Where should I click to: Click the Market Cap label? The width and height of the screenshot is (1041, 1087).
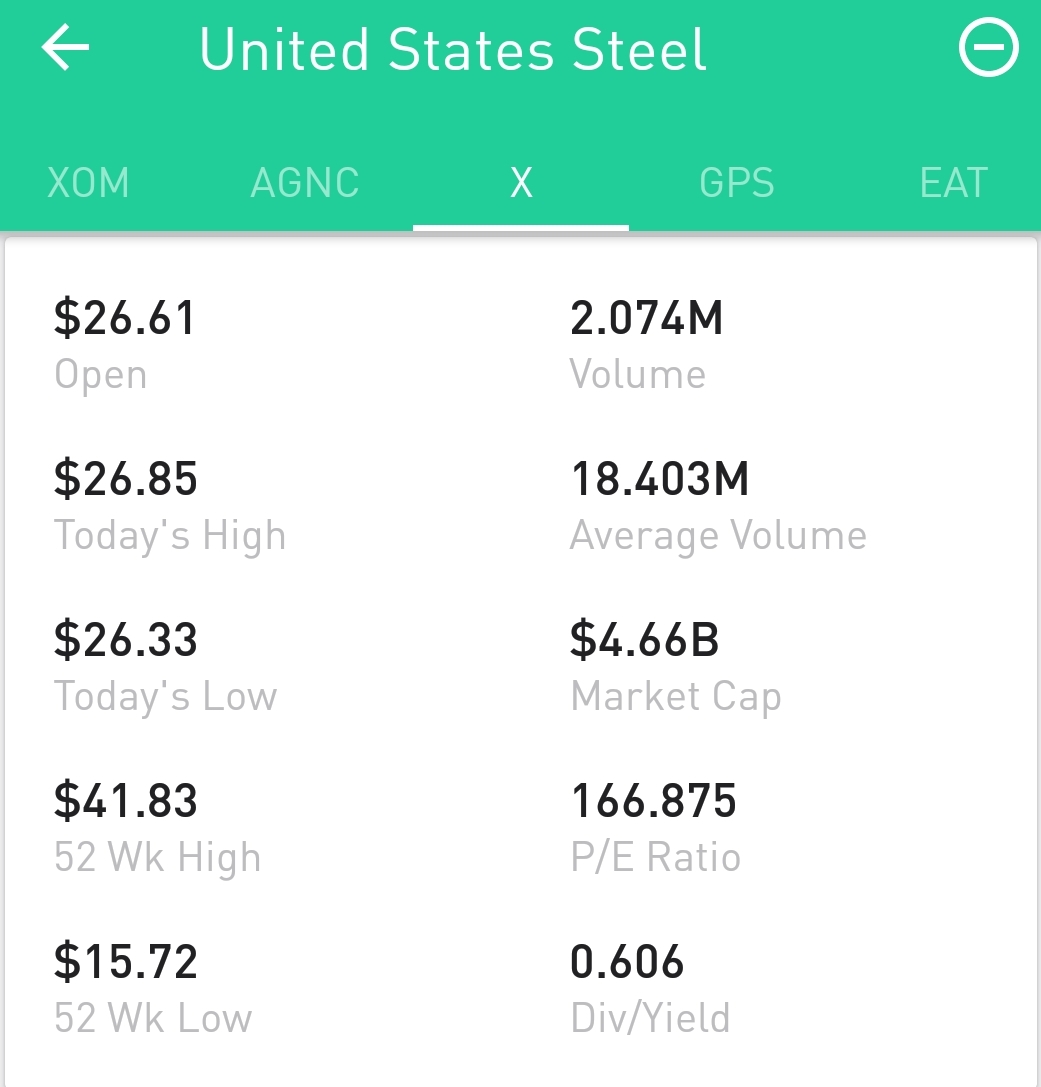pyautogui.click(x=676, y=696)
